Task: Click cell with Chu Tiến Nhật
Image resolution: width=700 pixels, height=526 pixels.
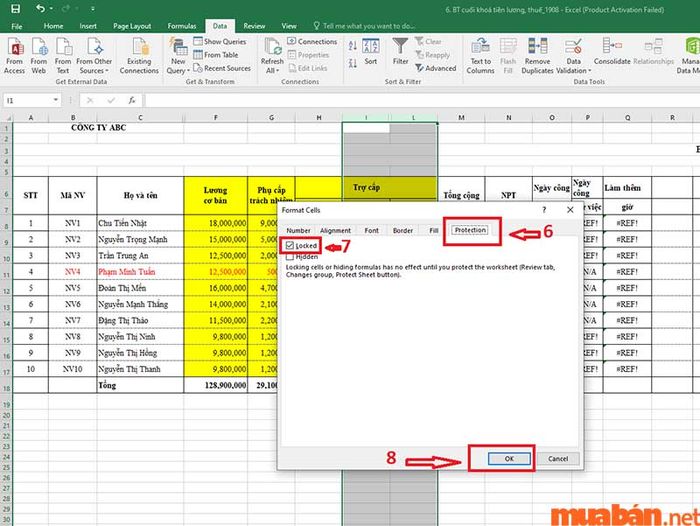Action: 140,223
